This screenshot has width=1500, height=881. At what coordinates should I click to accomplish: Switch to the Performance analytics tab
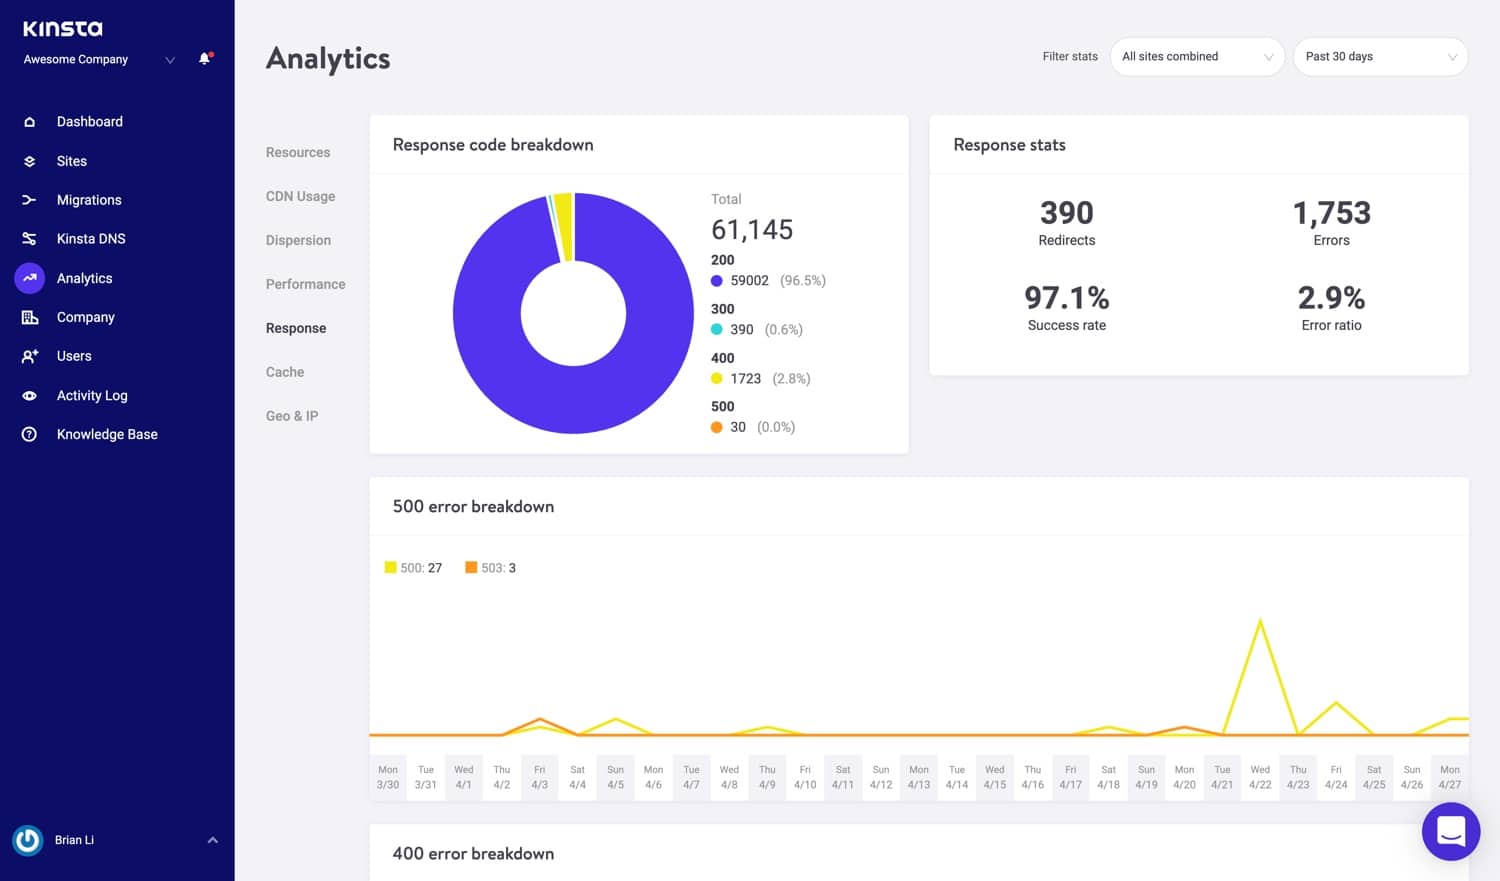[x=305, y=284]
